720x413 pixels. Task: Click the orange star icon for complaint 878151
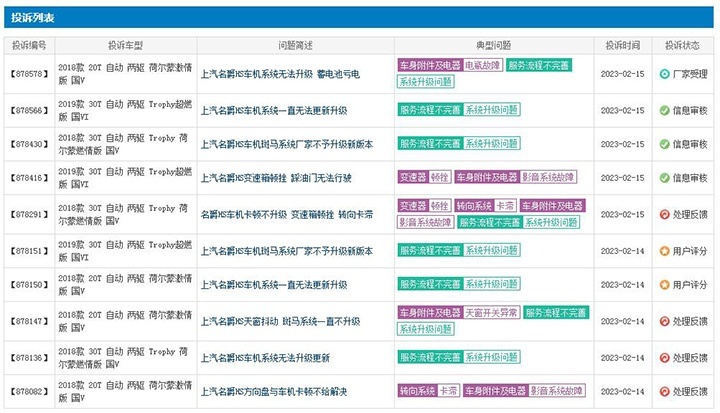tap(664, 251)
